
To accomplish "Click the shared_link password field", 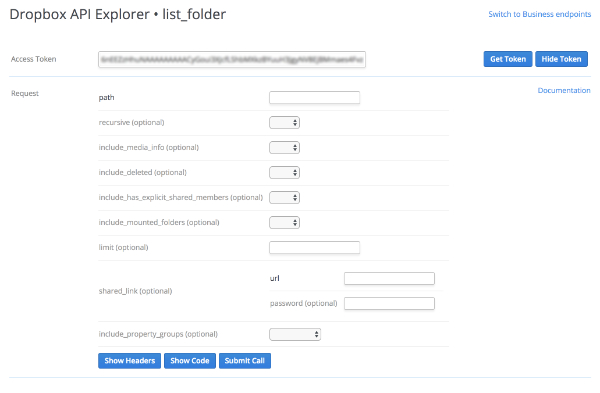I will click(x=389, y=303).
